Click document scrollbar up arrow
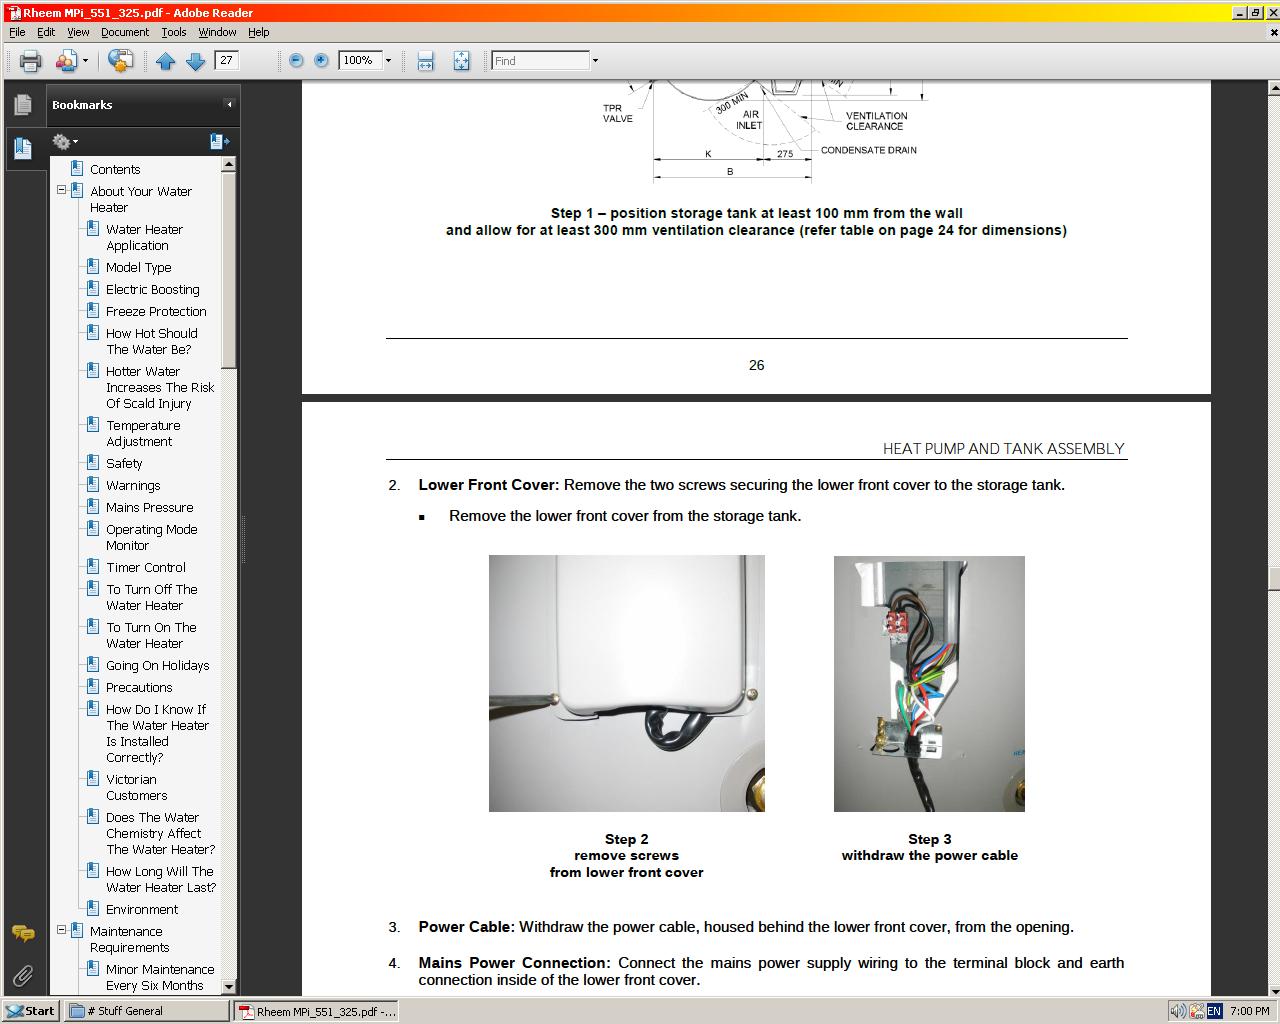The width and height of the screenshot is (1280, 1024). [x=1274, y=89]
